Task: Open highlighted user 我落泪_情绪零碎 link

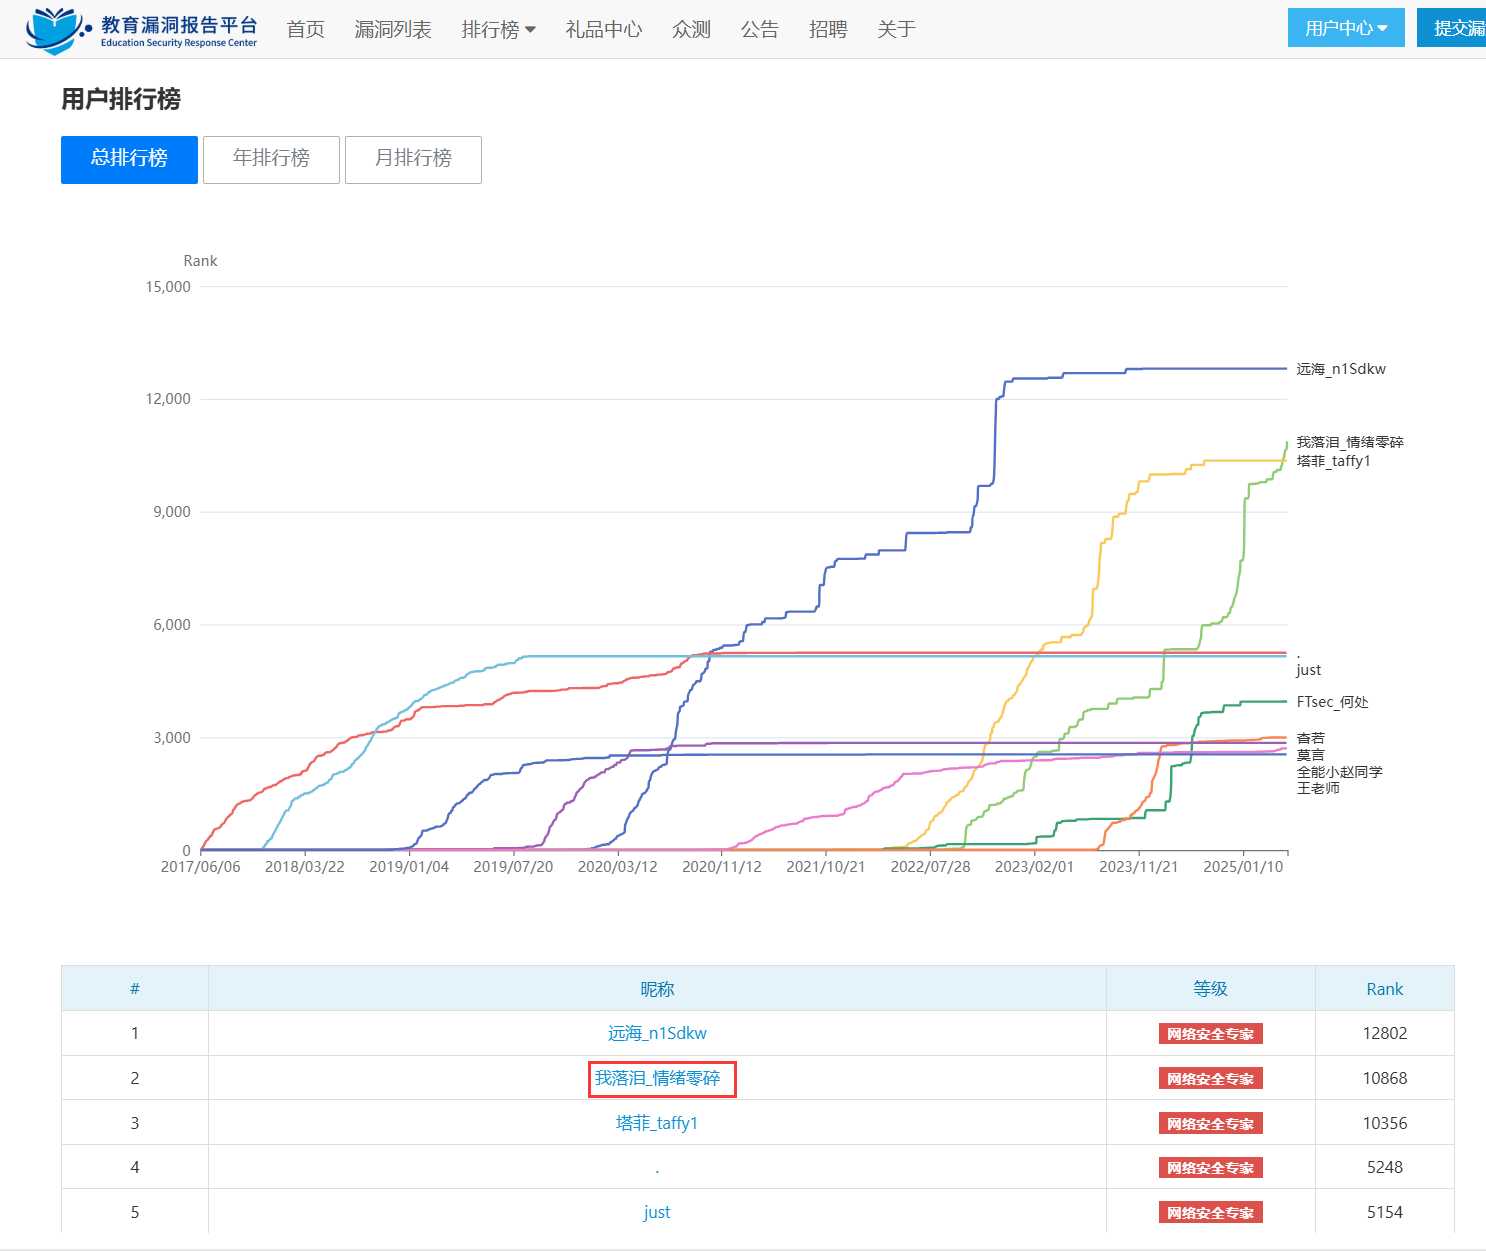Action: [x=657, y=1078]
